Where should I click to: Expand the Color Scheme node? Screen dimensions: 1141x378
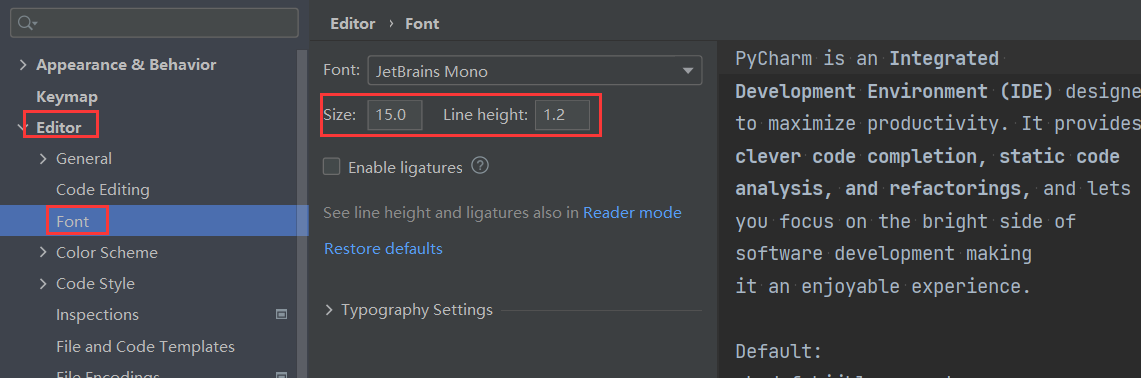(x=42, y=253)
